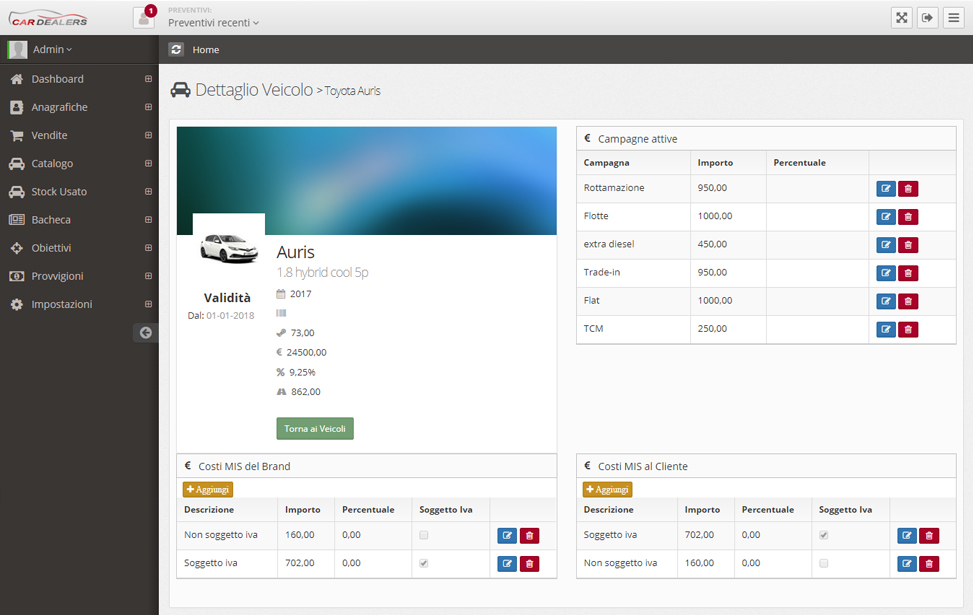The image size is (973, 615).
Task: Expand the Anagrafiche submenu plus icon
Action: 148,107
